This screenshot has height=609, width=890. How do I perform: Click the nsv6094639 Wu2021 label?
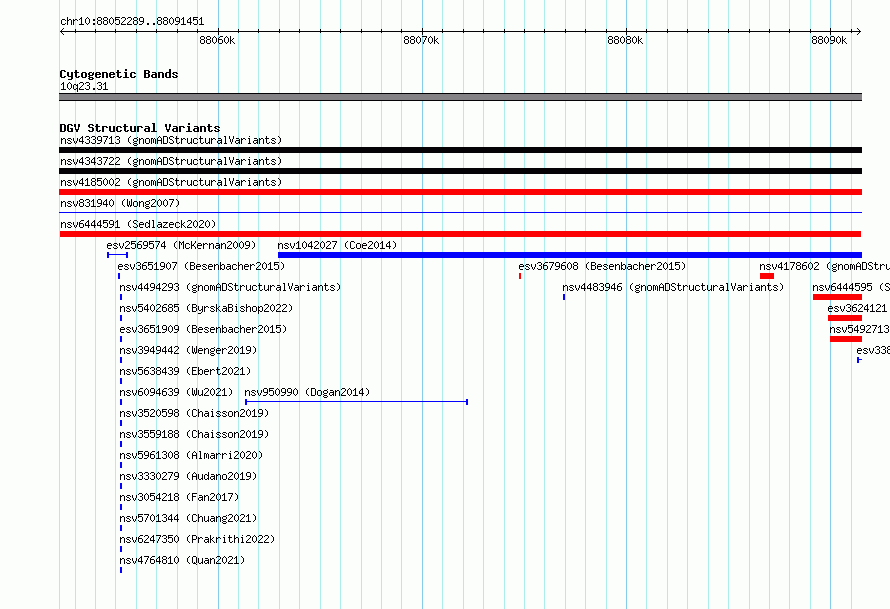[176, 392]
